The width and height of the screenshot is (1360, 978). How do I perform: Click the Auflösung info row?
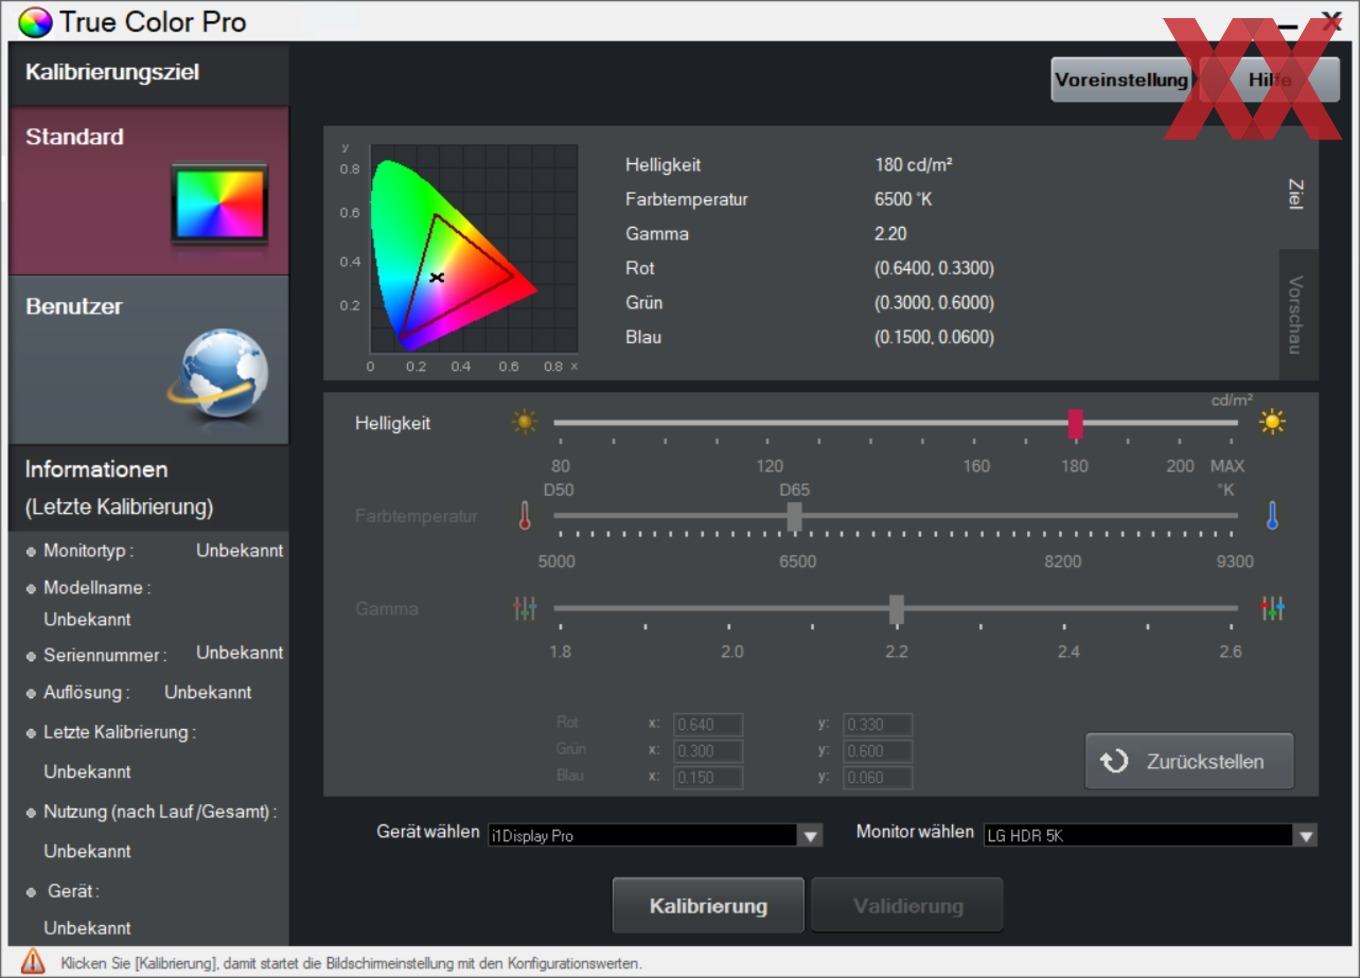[x=139, y=692]
